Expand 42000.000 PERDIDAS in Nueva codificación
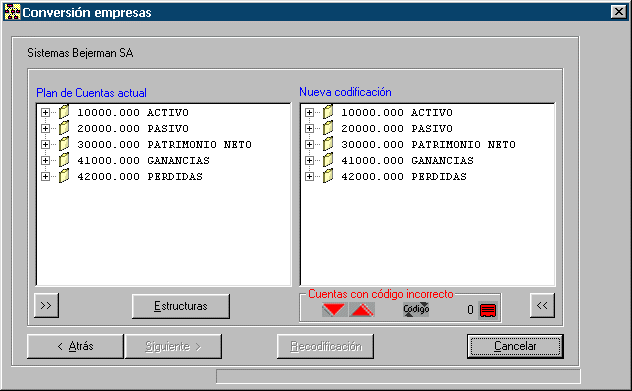Screen dimensions: 632x391 [310, 177]
